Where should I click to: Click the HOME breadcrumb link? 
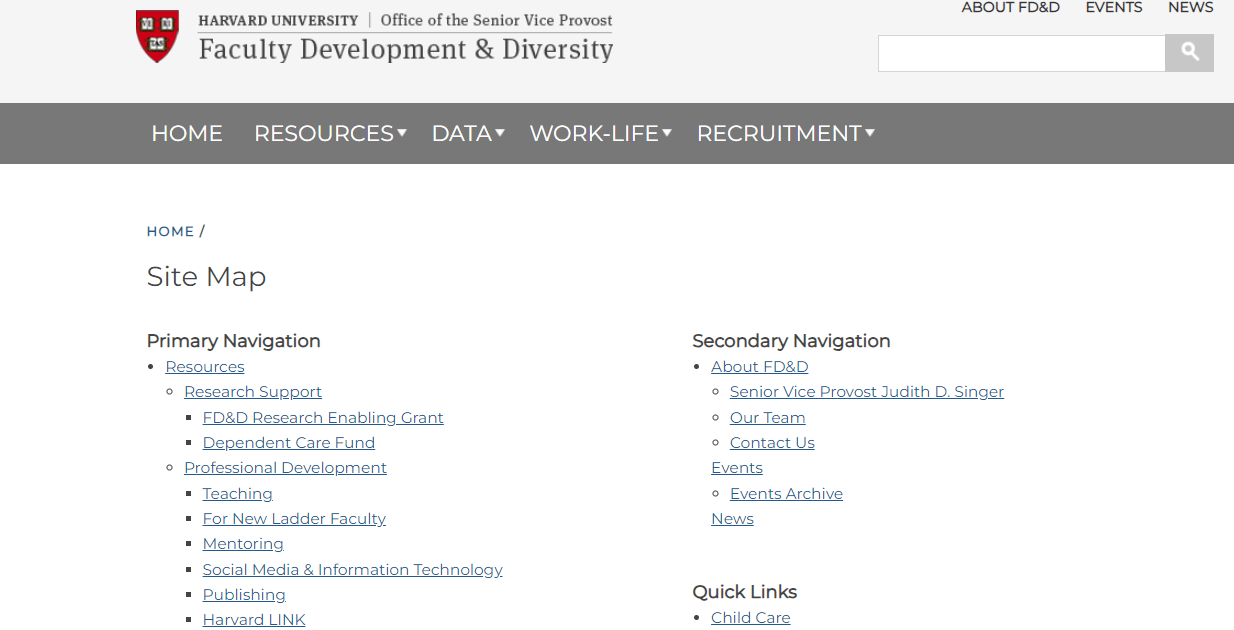170,231
